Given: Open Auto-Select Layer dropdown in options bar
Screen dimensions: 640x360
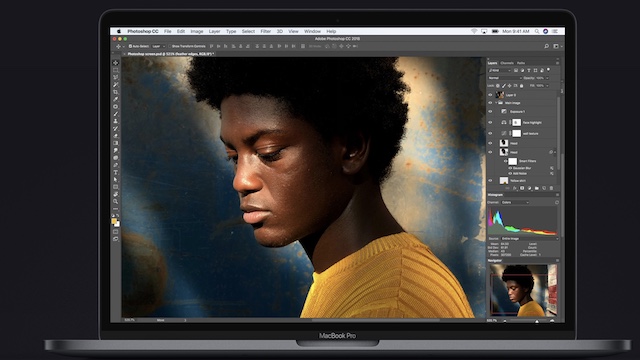Looking at the screenshot, I should pyautogui.click(x=158, y=46).
